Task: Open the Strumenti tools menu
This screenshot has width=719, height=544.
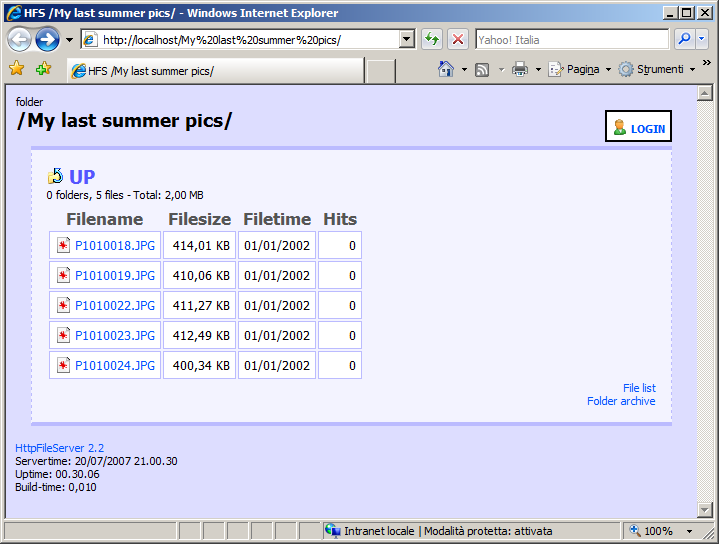Action: [x=654, y=69]
